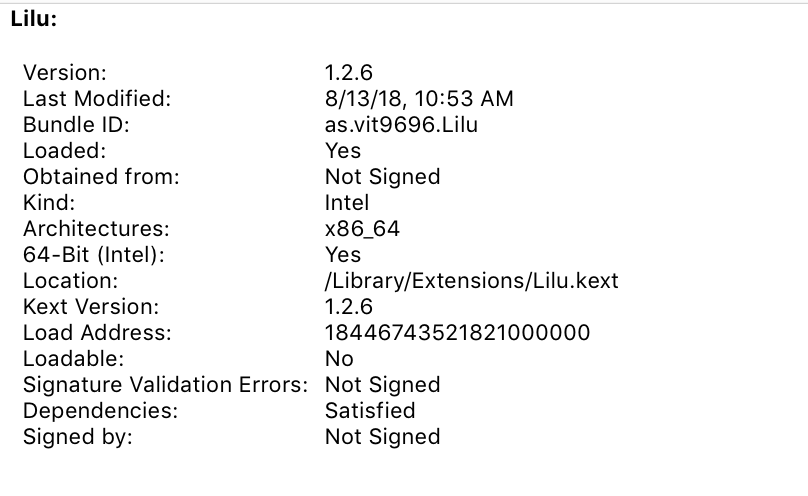Screen dimensions: 808x496
Task: Click the Bundle ID label
Action: (76, 125)
